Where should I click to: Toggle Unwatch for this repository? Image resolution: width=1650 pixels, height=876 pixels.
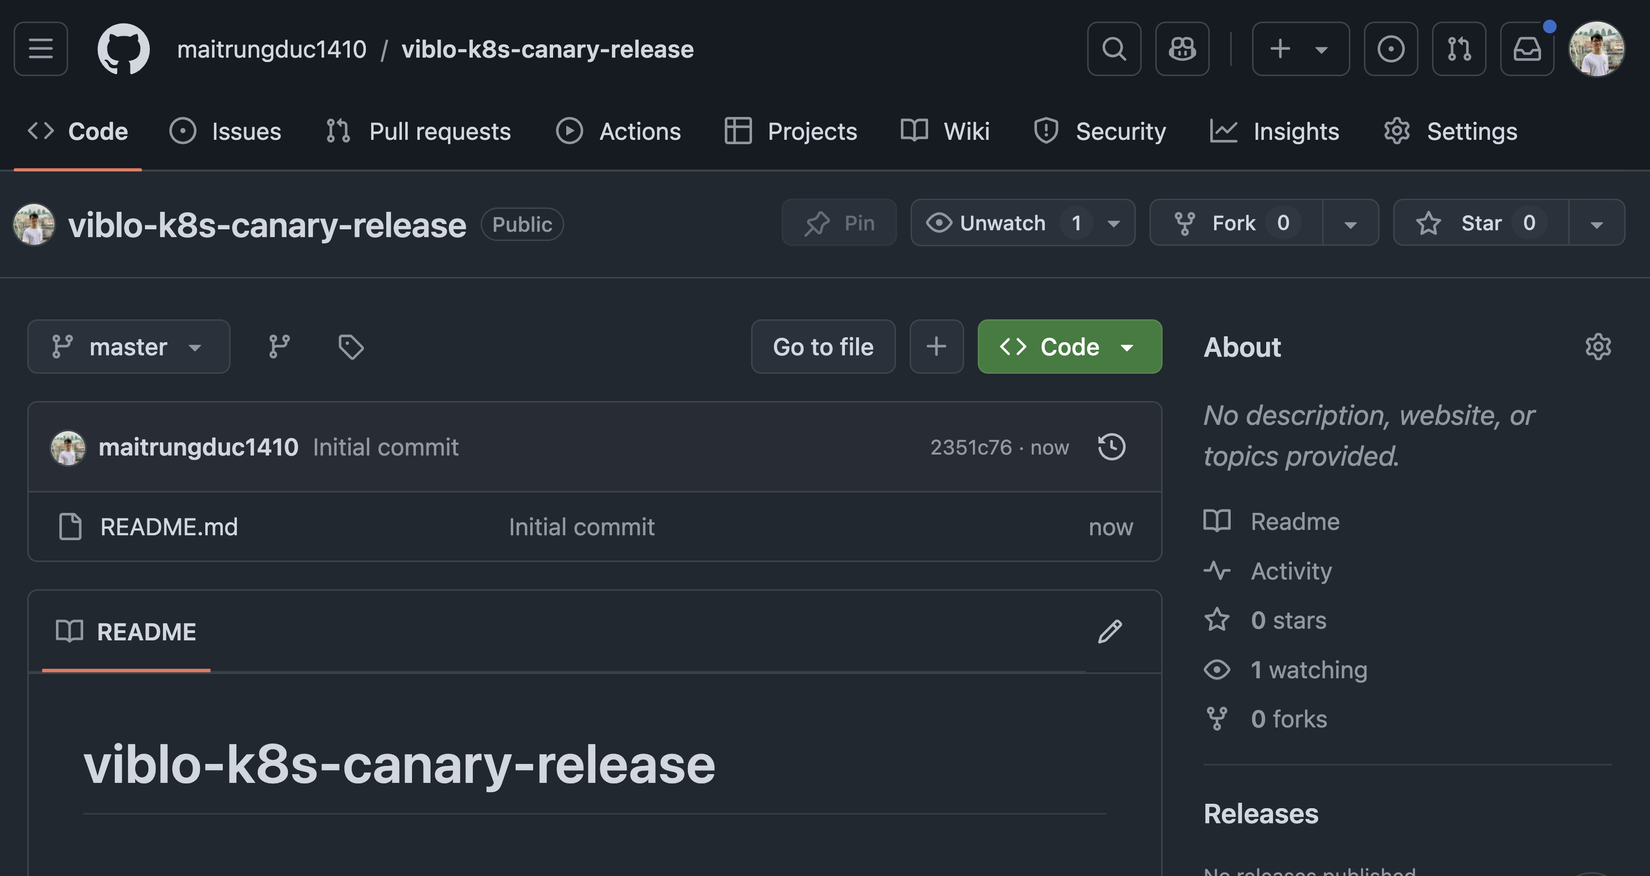[x=1003, y=223]
